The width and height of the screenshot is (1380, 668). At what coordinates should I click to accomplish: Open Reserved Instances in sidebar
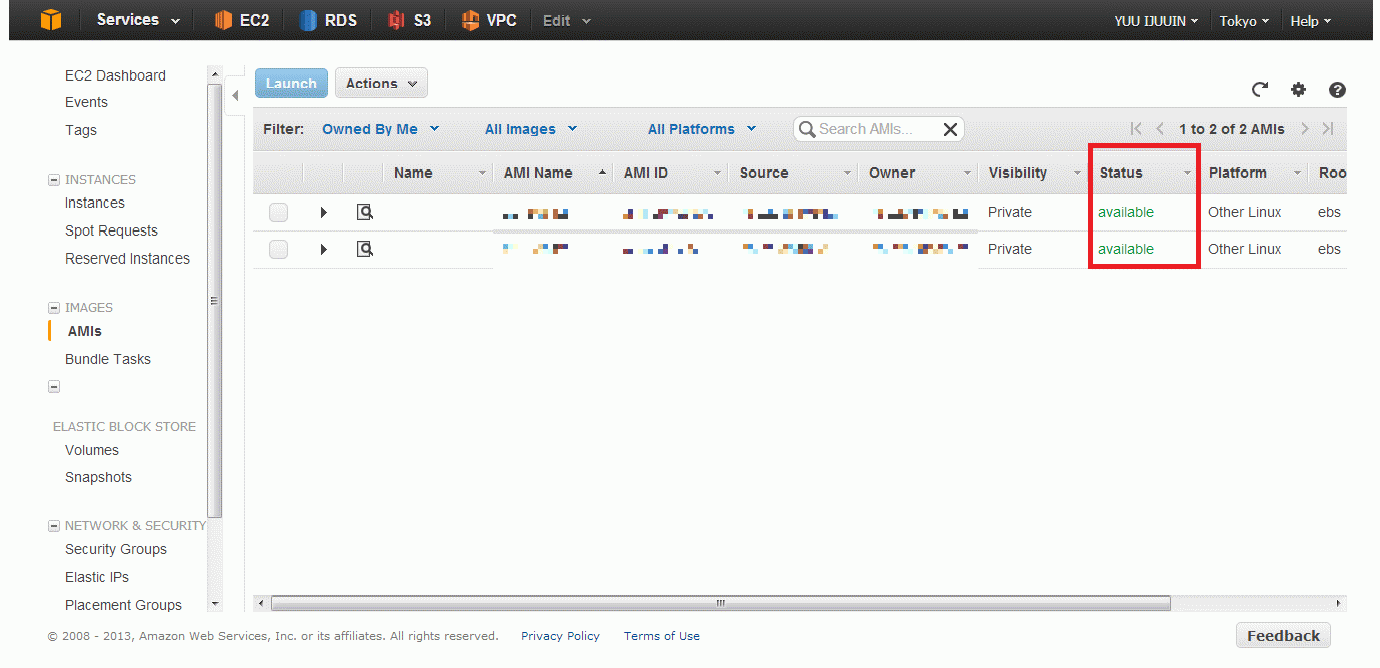(127, 259)
